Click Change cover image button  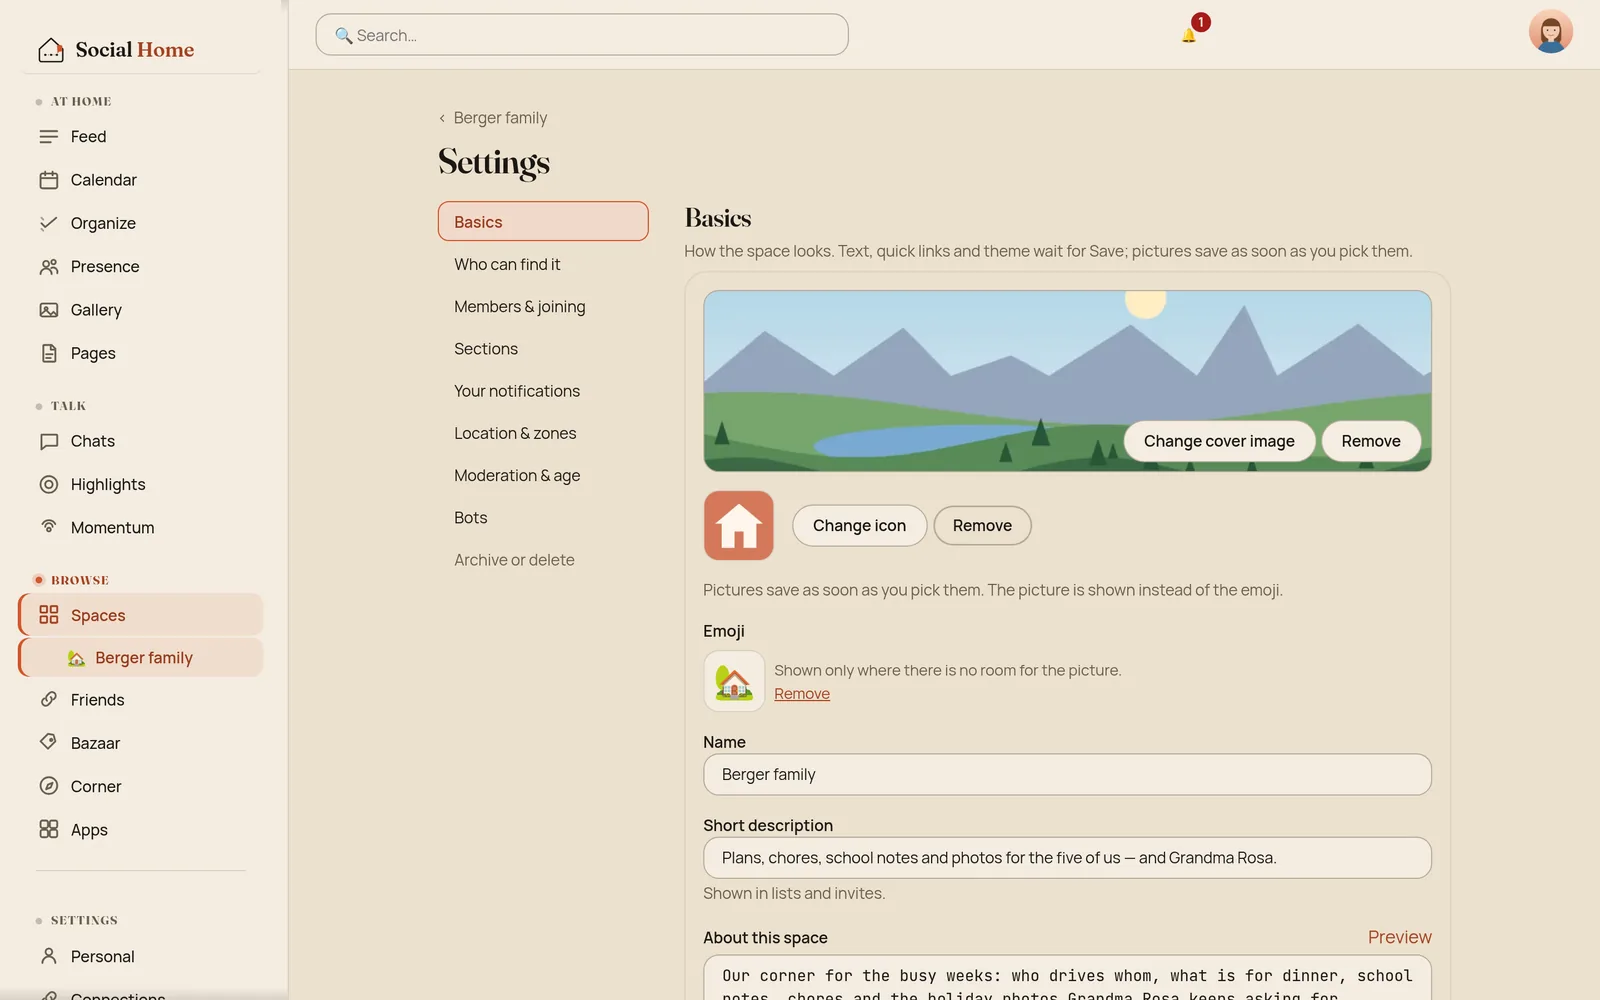coord(1219,441)
